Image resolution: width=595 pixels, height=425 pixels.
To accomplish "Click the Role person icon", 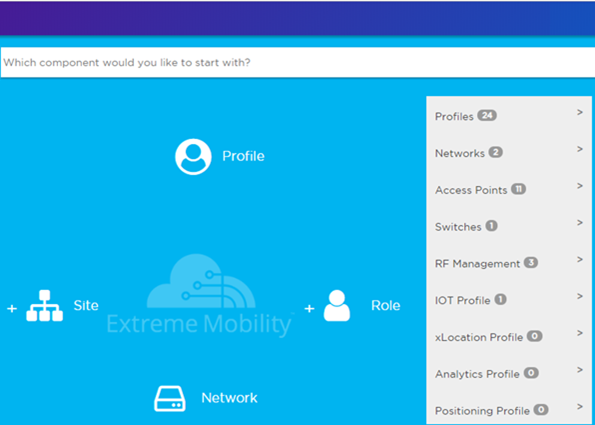I will point(337,305).
